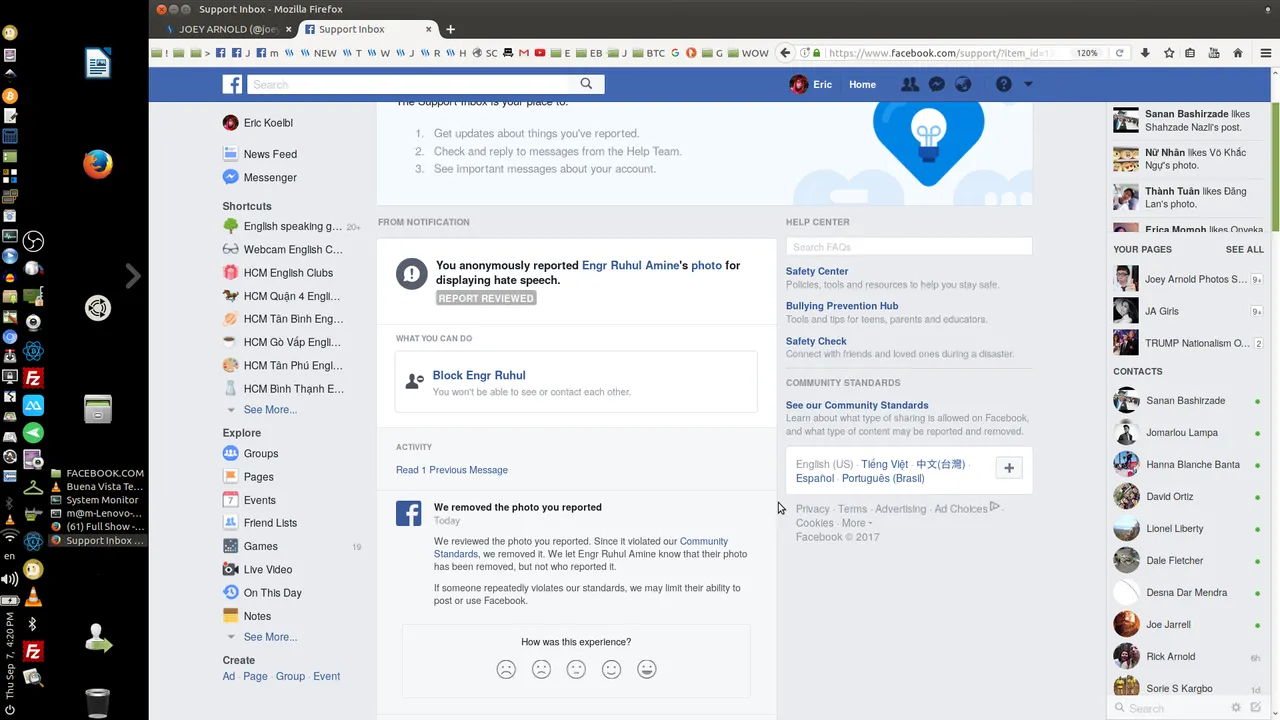The image size is (1280, 720).
Task: Open chat with Sanan Bashirzade contact
Action: [x=1188, y=400]
